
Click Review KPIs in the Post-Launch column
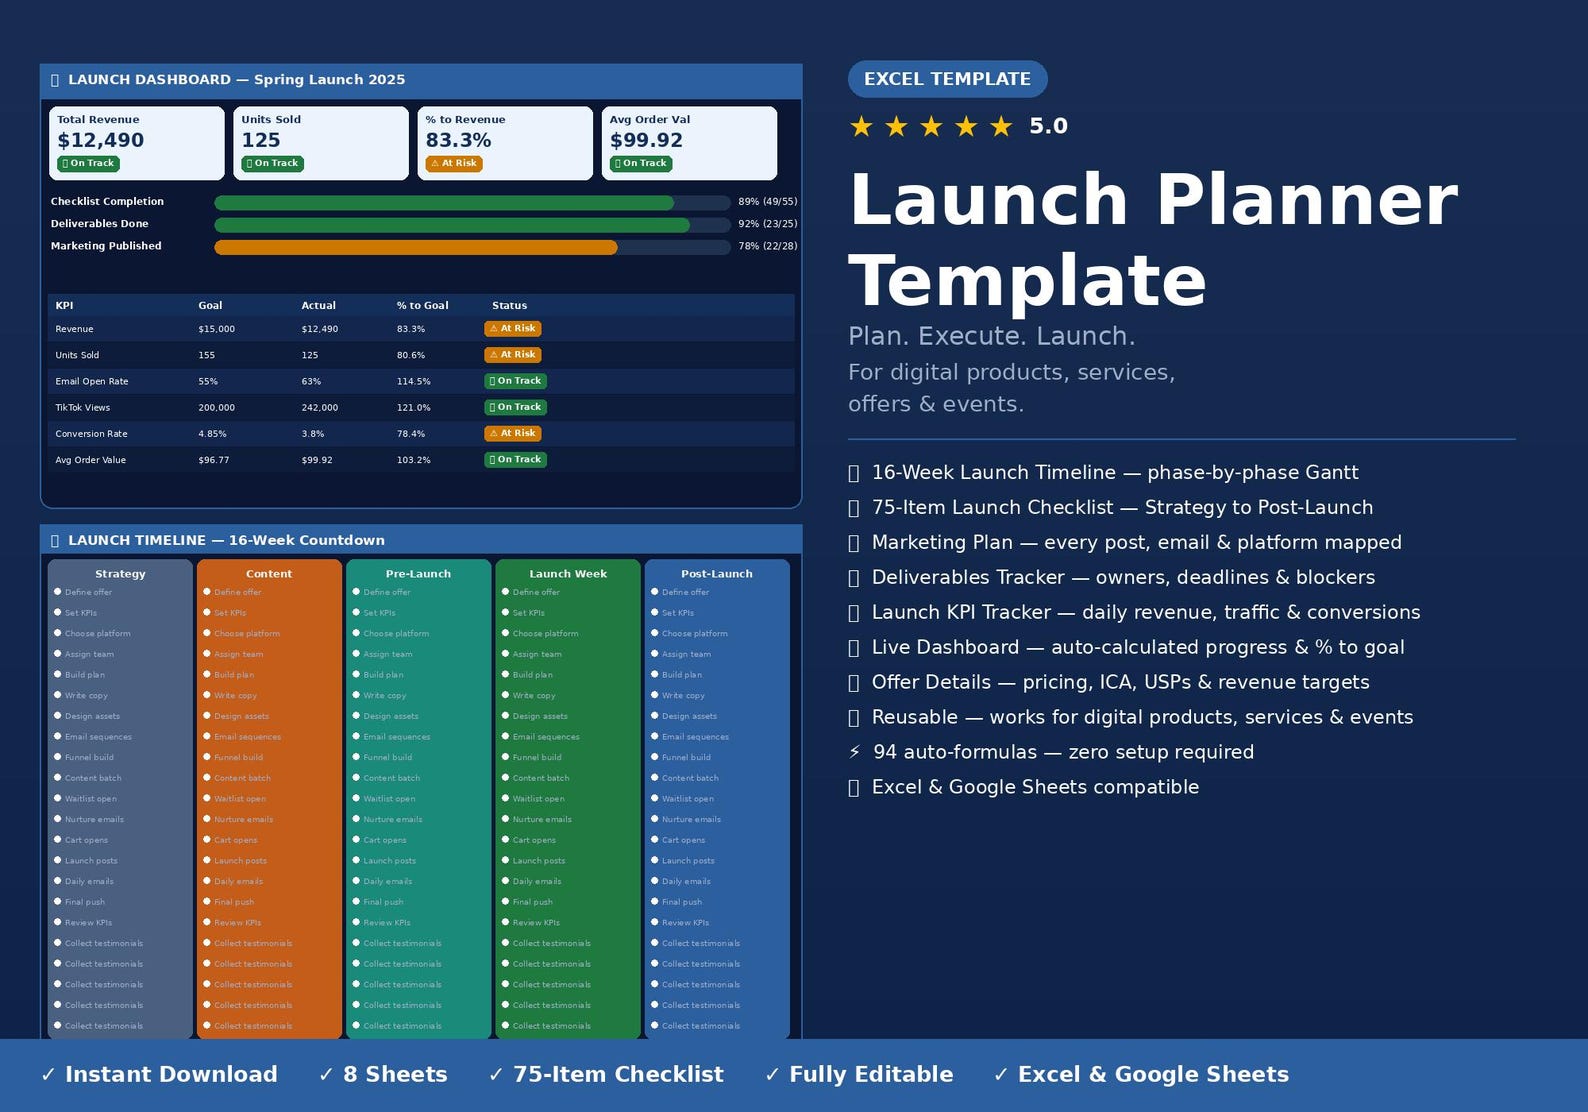[685, 923]
